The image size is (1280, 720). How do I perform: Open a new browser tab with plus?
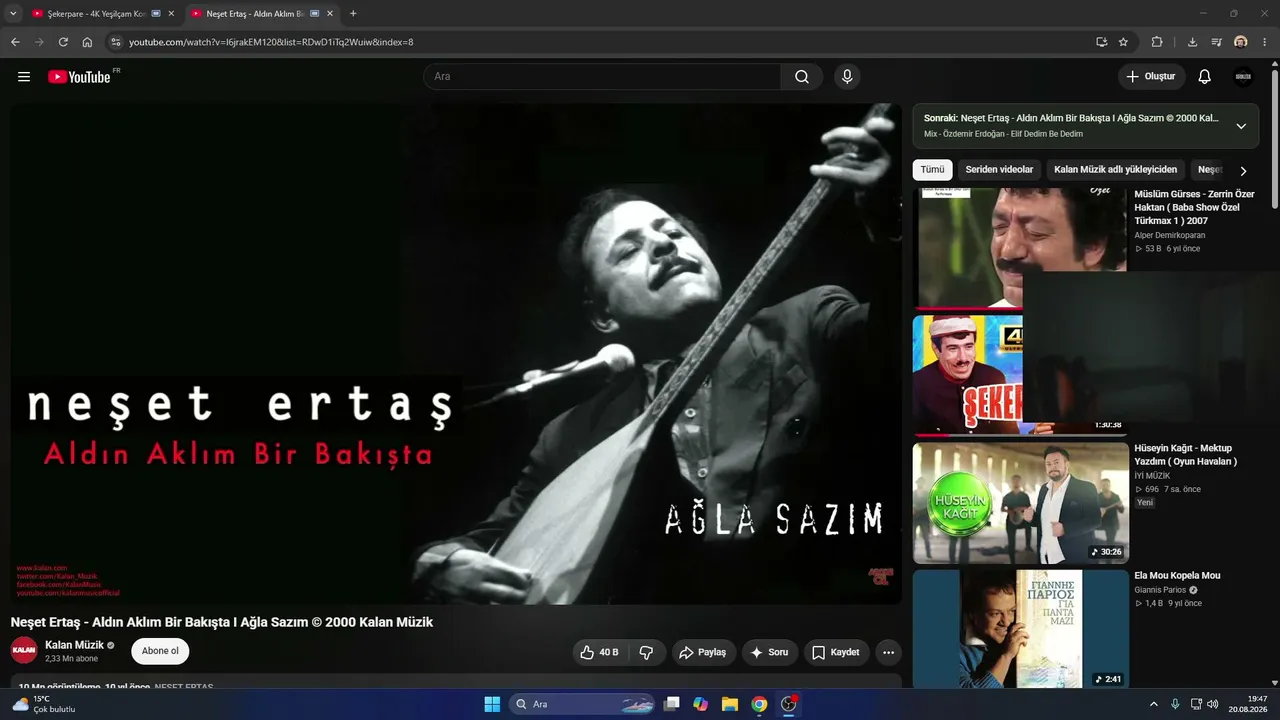tap(353, 14)
